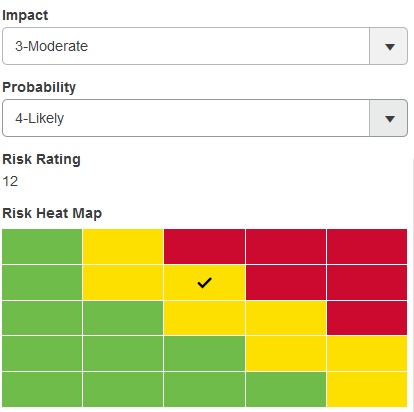
Task: Click the Probability field label
Action: 39,87
